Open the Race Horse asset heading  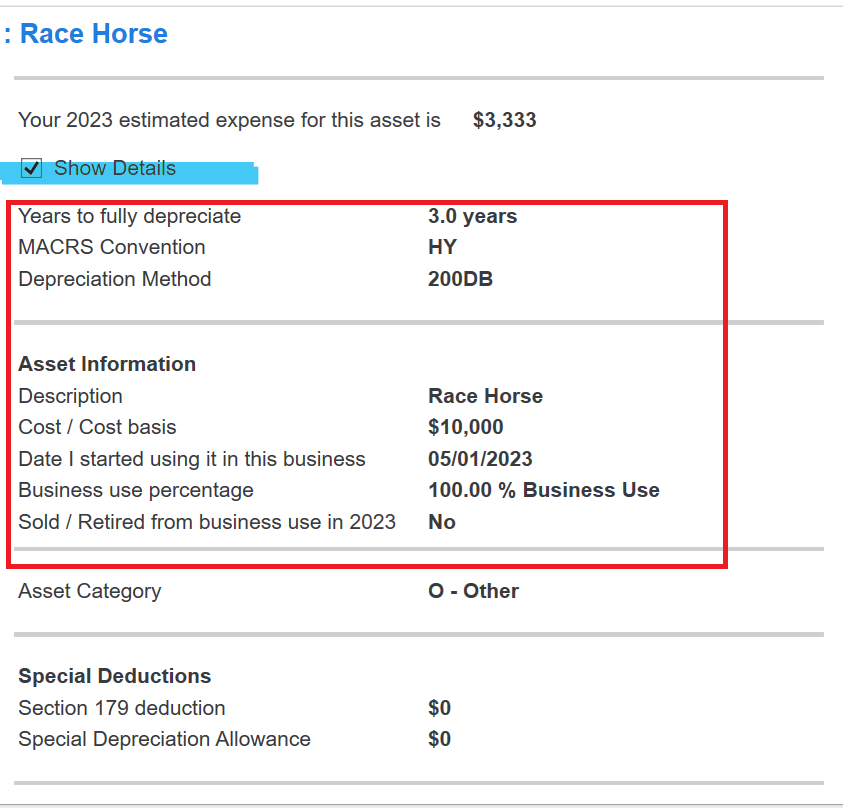[x=94, y=34]
